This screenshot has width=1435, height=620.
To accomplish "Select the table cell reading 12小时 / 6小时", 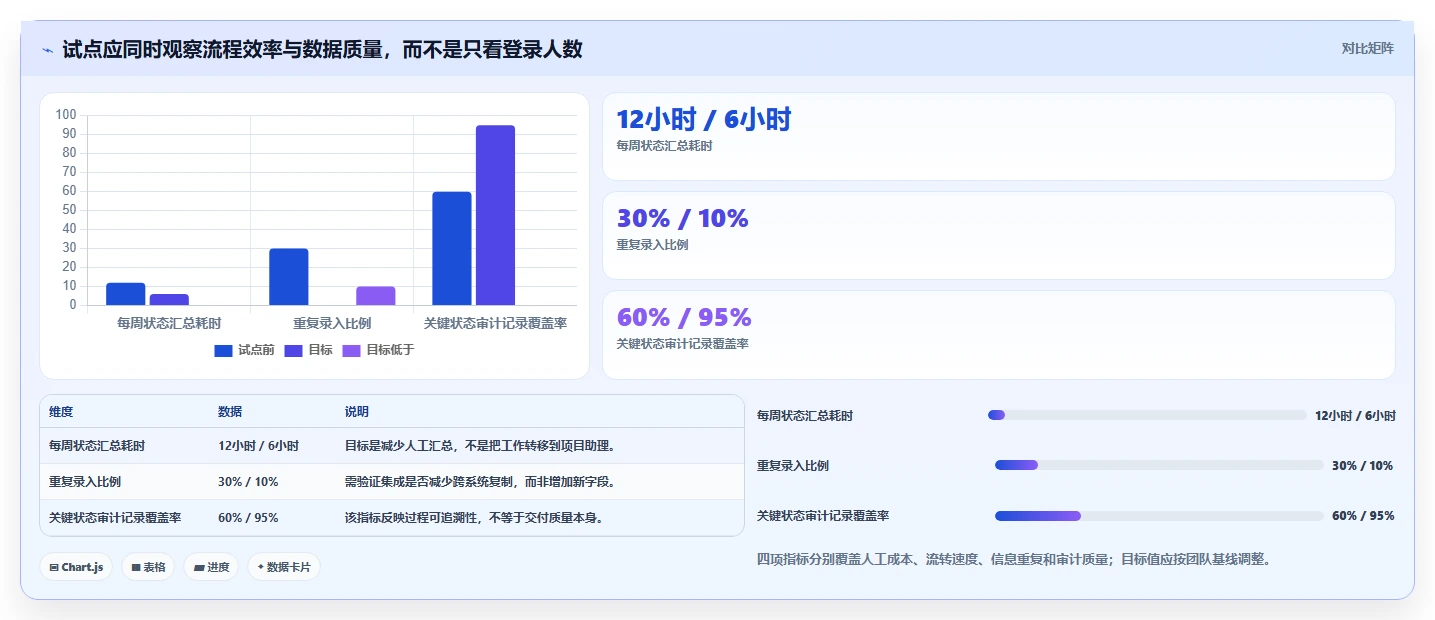I will pyautogui.click(x=258, y=446).
